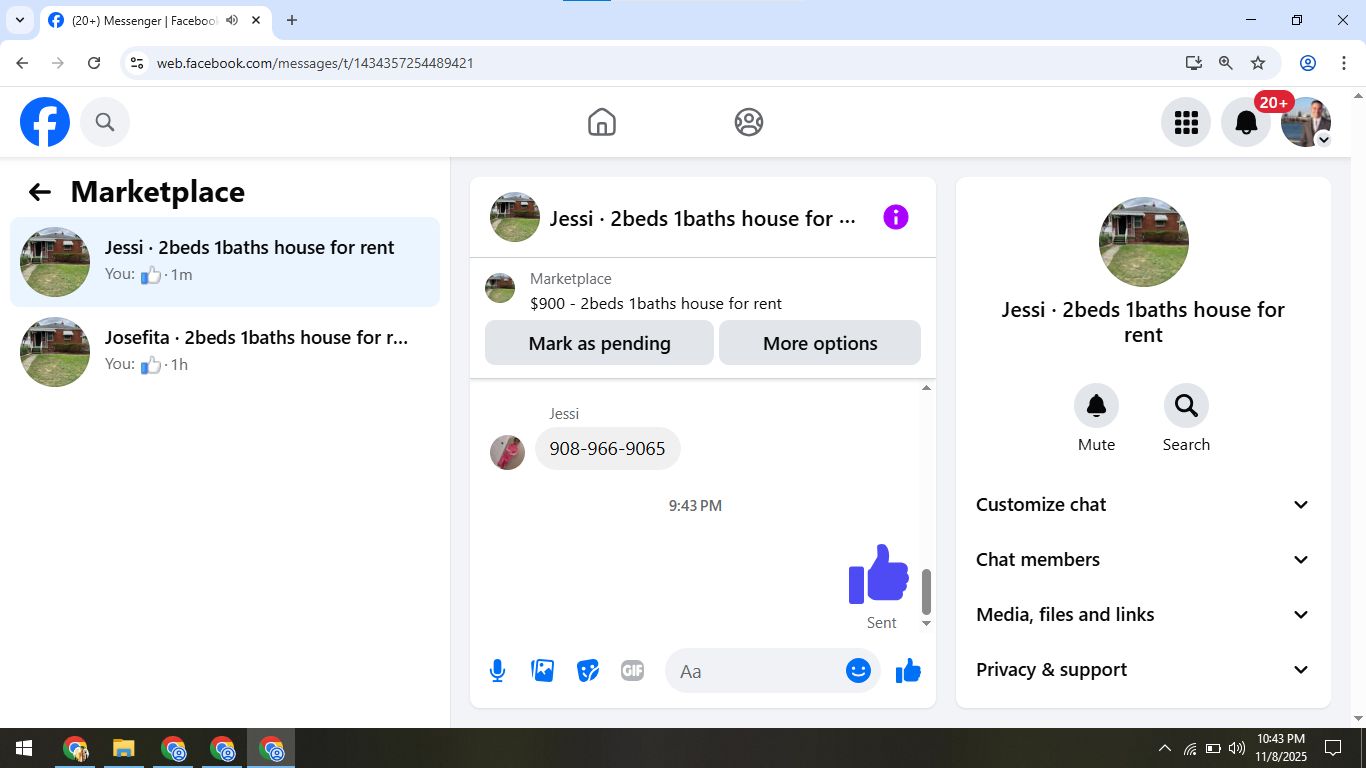Open Chrome three-dot menu

point(1344,63)
